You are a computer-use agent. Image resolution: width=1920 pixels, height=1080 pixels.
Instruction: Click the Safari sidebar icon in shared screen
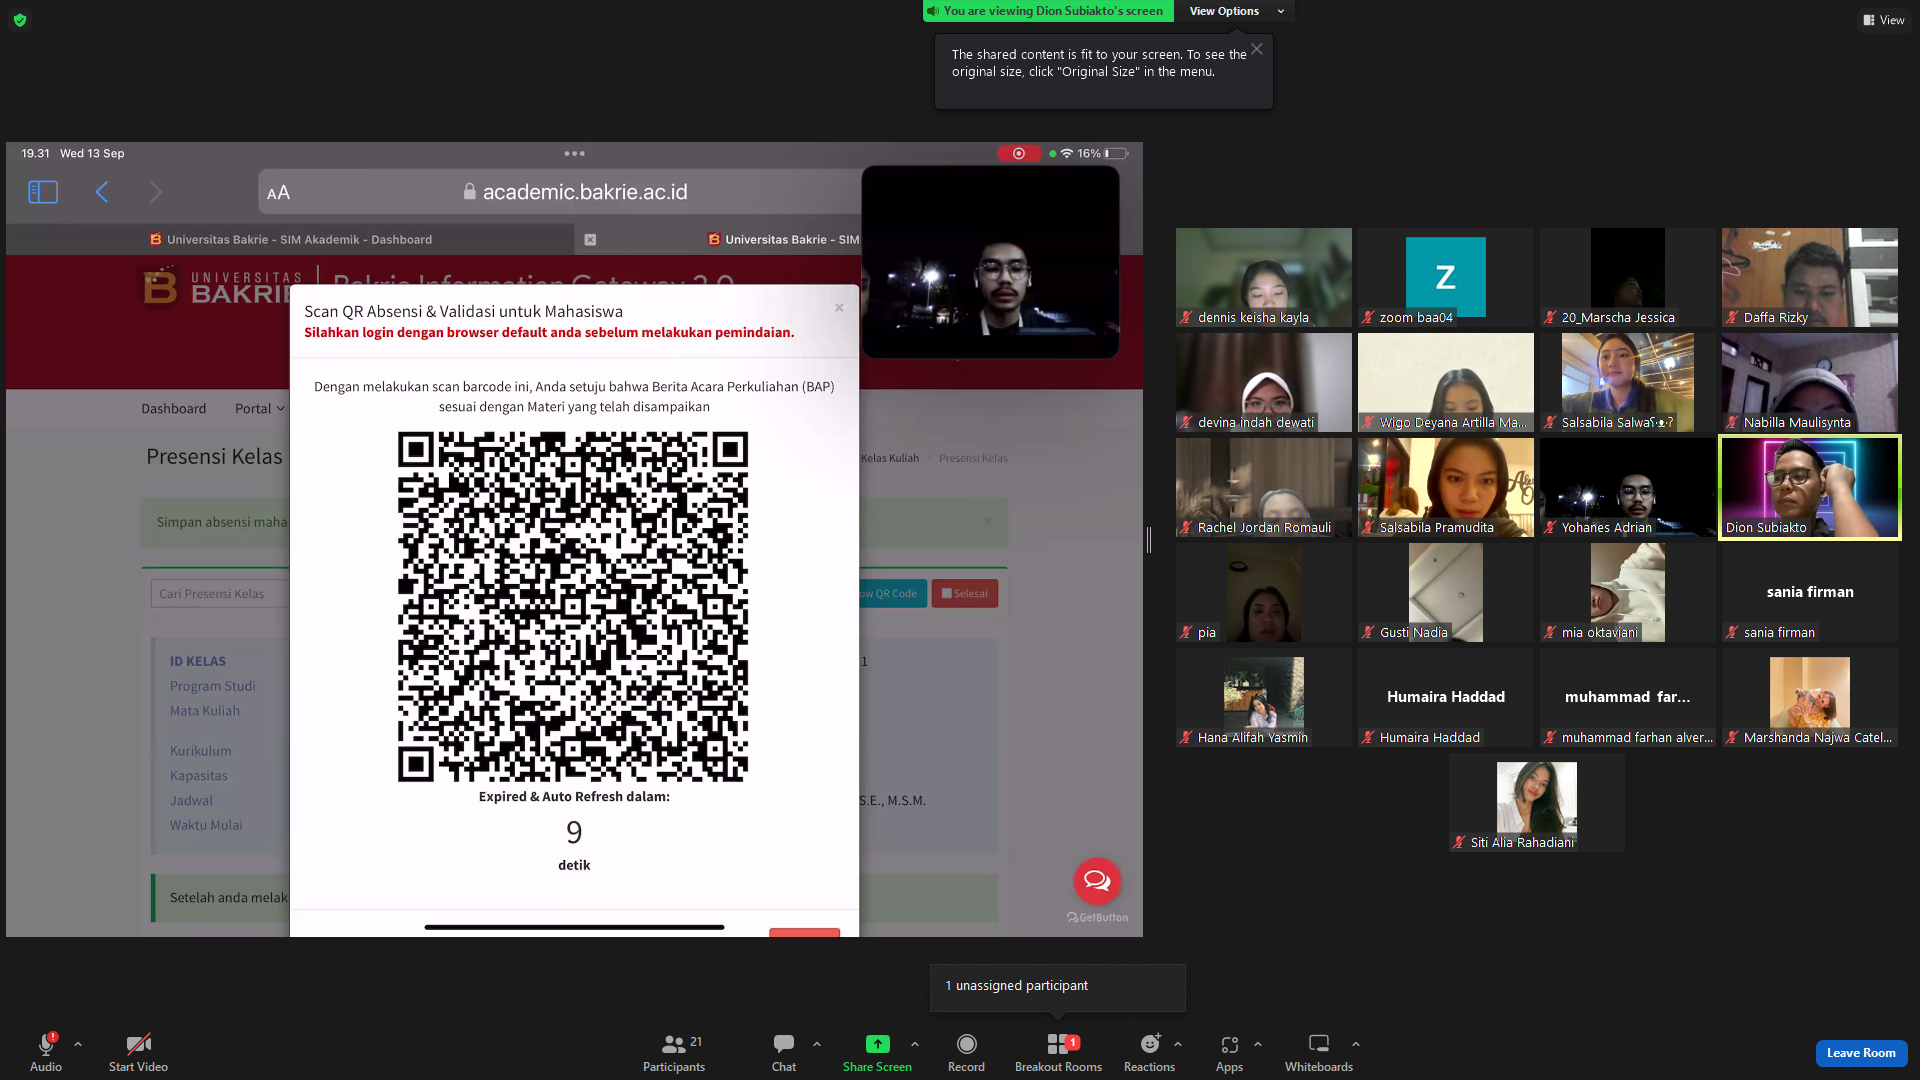43,192
